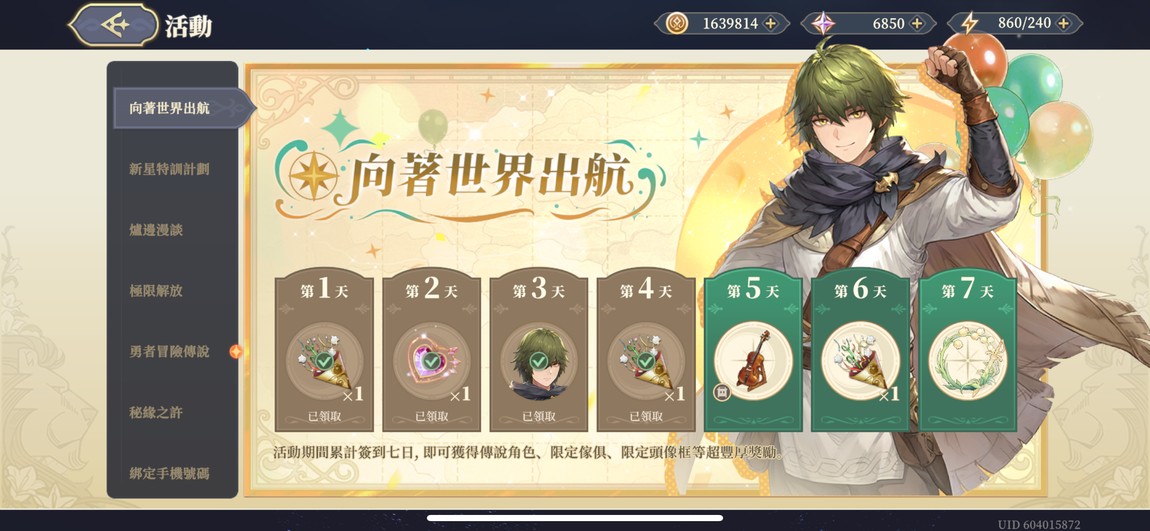
Task: Open 勇者冒險傳說 with notification dot
Action: (x=169, y=351)
